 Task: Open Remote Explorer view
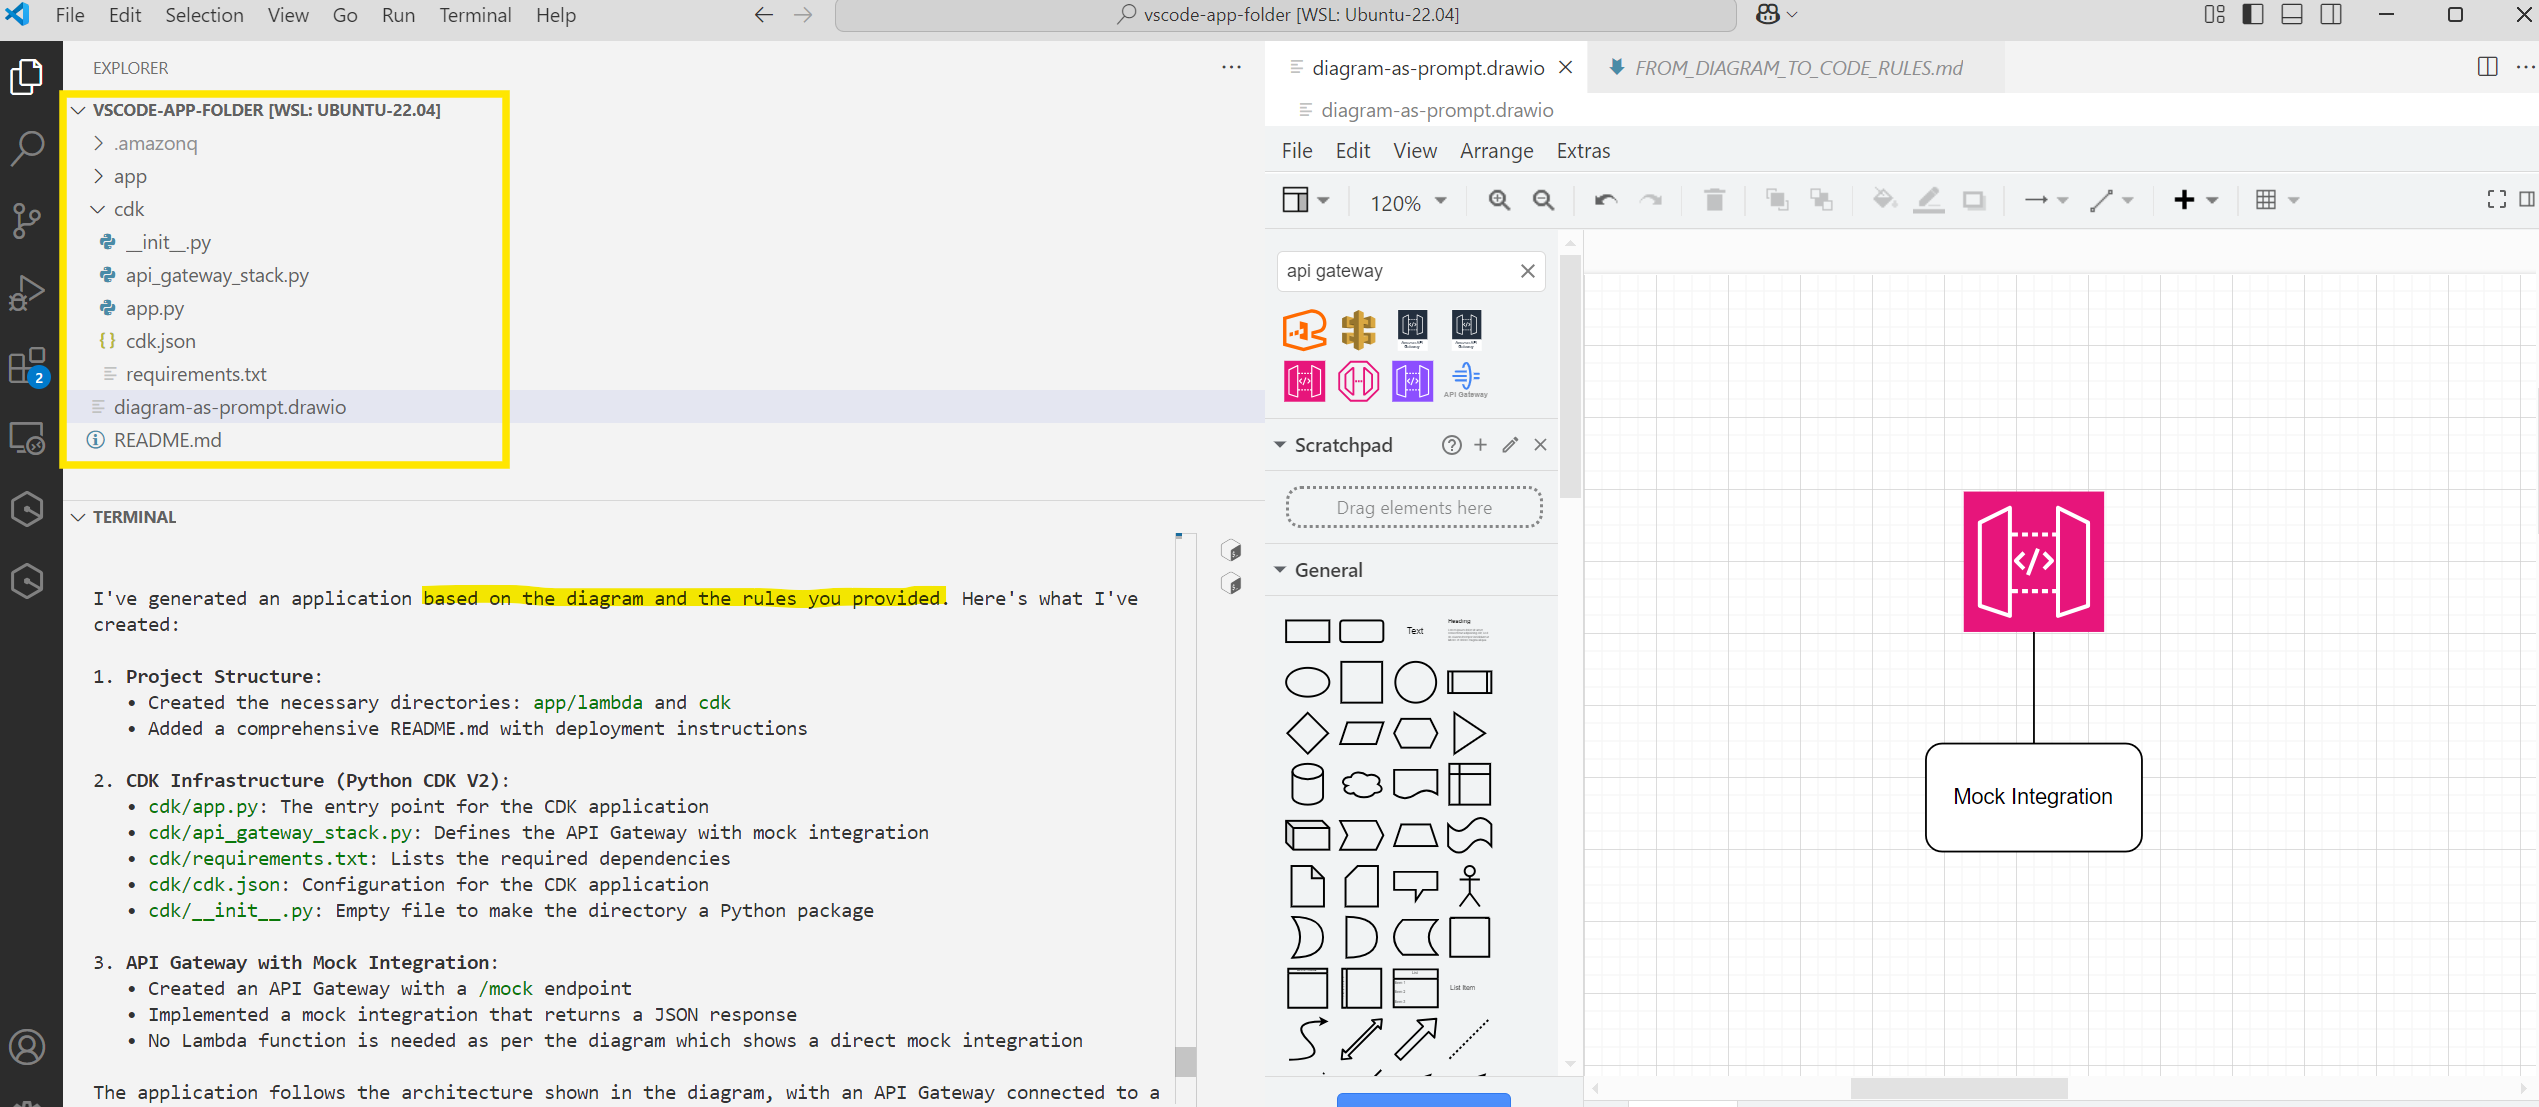coord(27,439)
